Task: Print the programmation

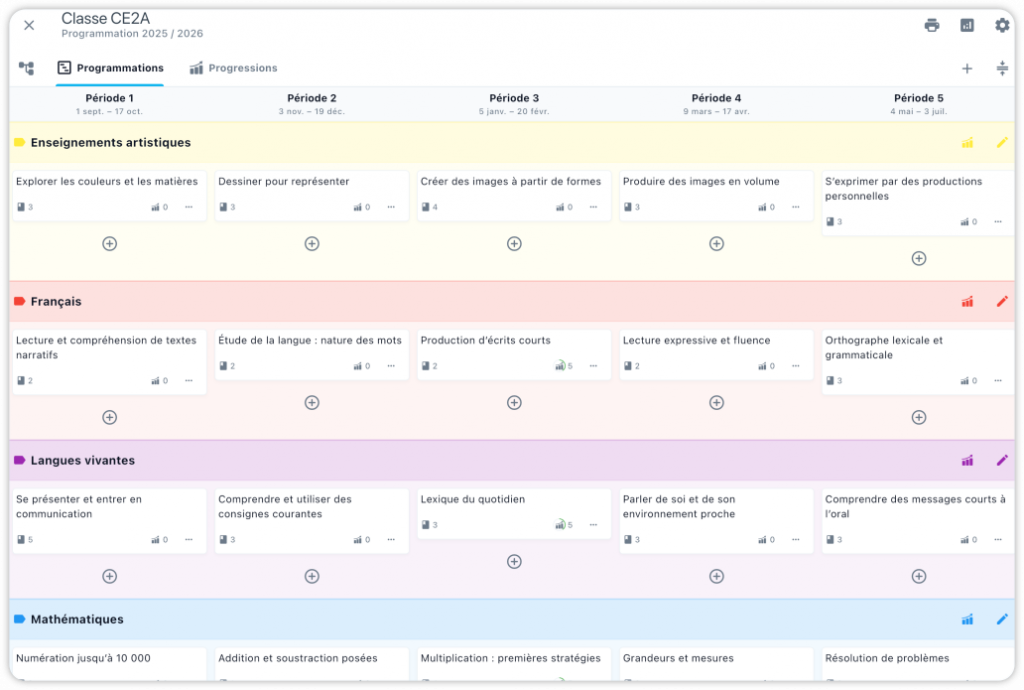Action: coord(932,25)
